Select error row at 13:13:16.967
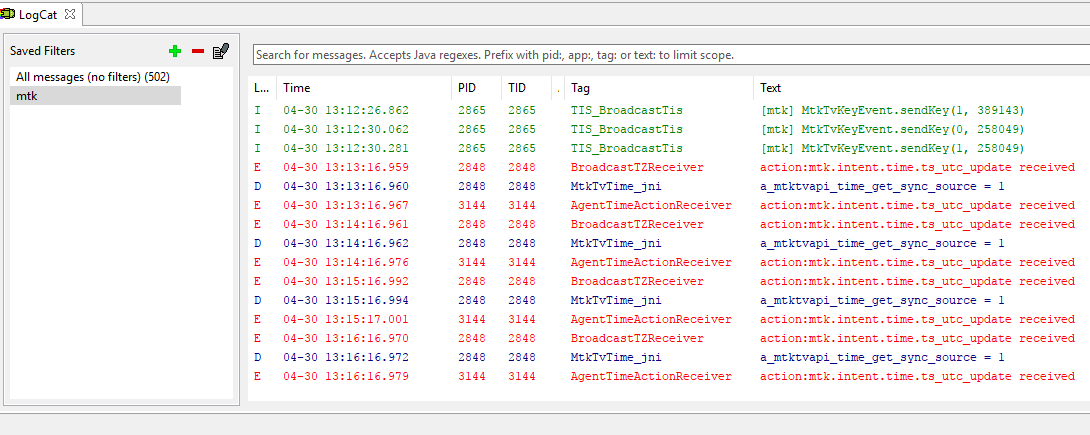Viewport: 1090px width, 435px height. tap(669, 206)
